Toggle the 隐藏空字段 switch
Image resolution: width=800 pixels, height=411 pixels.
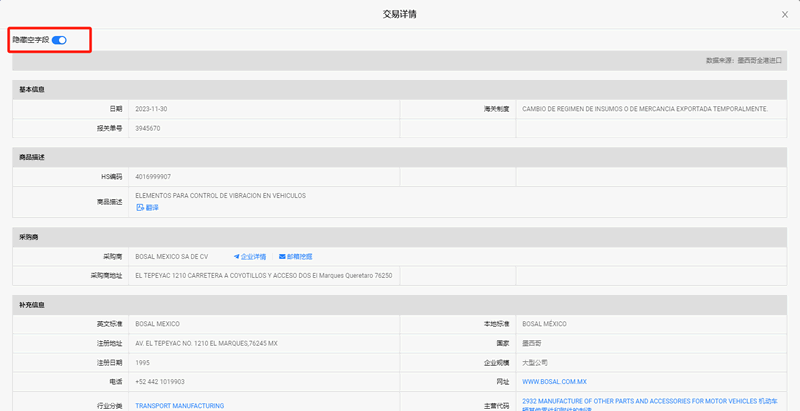[59, 40]
